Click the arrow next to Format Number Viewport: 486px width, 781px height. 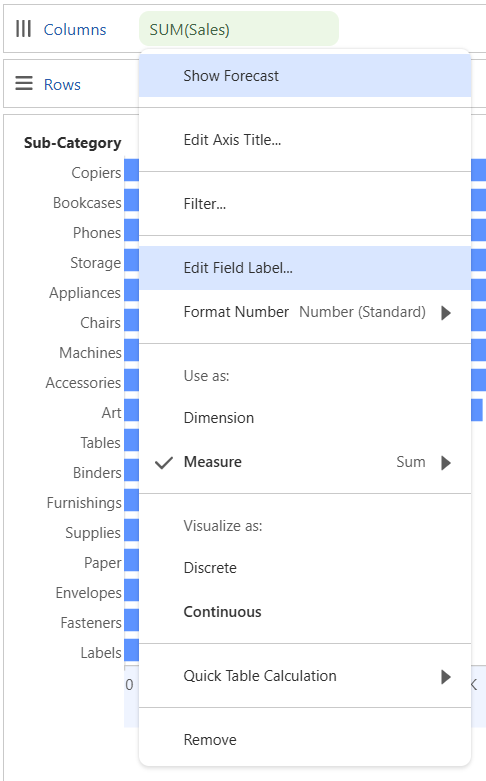[x=446, y=313]
